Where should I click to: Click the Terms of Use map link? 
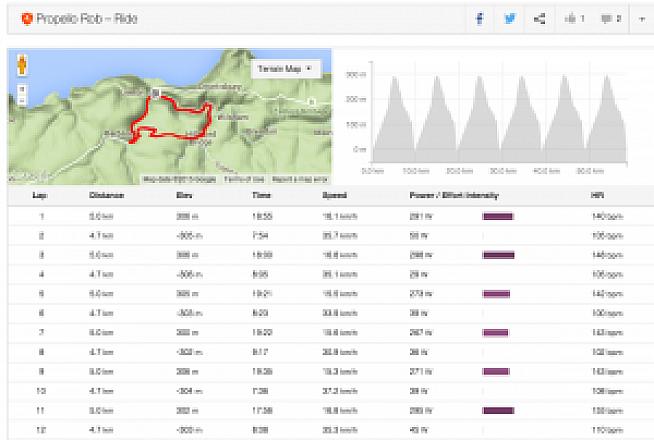[x=242, y=179]
